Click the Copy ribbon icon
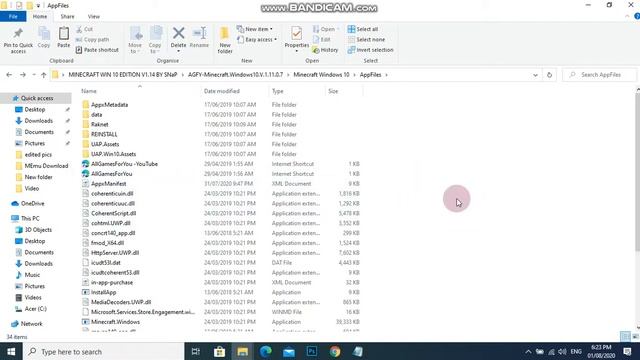Image resolution: width=640 pixels, height=360 pixels. (44, 33)
